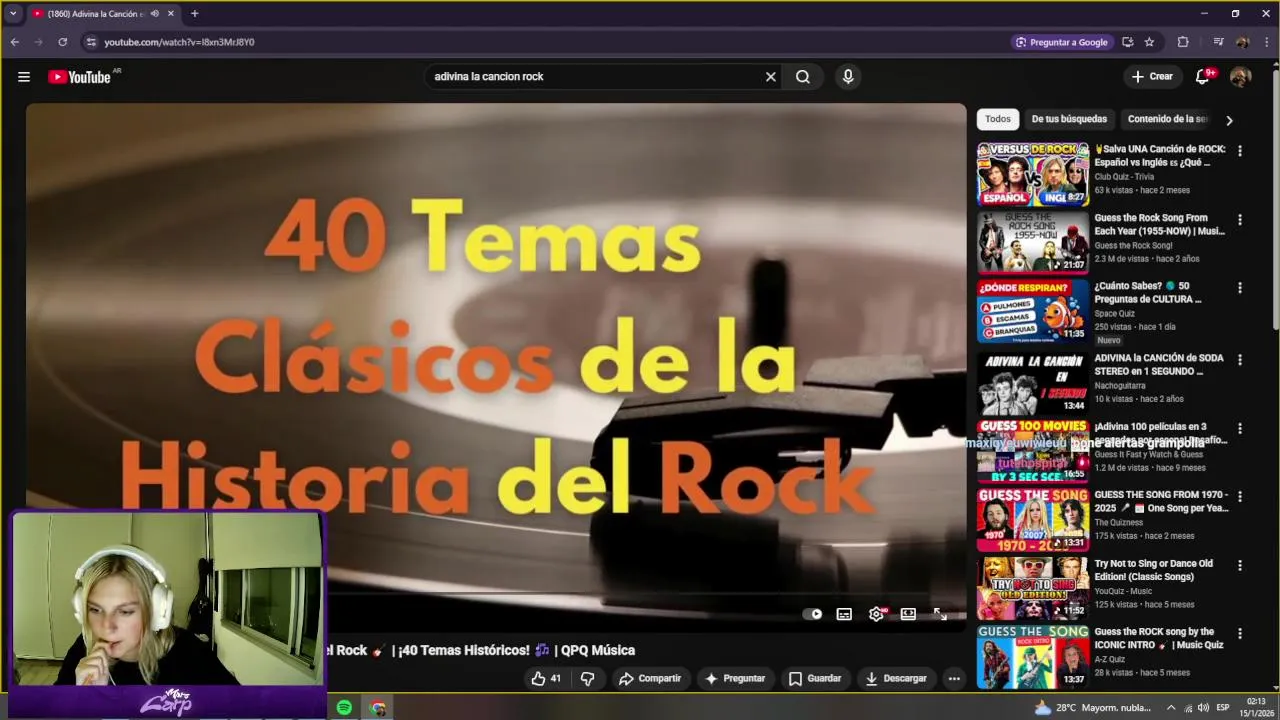1280x720 pixels.
Task: Show hidden system tray icons
Action: pos(1171,708)
